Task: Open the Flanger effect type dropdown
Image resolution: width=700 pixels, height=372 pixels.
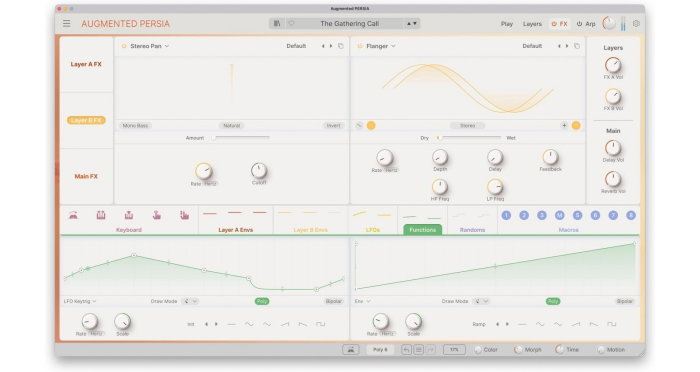Action: click(381, 46)
